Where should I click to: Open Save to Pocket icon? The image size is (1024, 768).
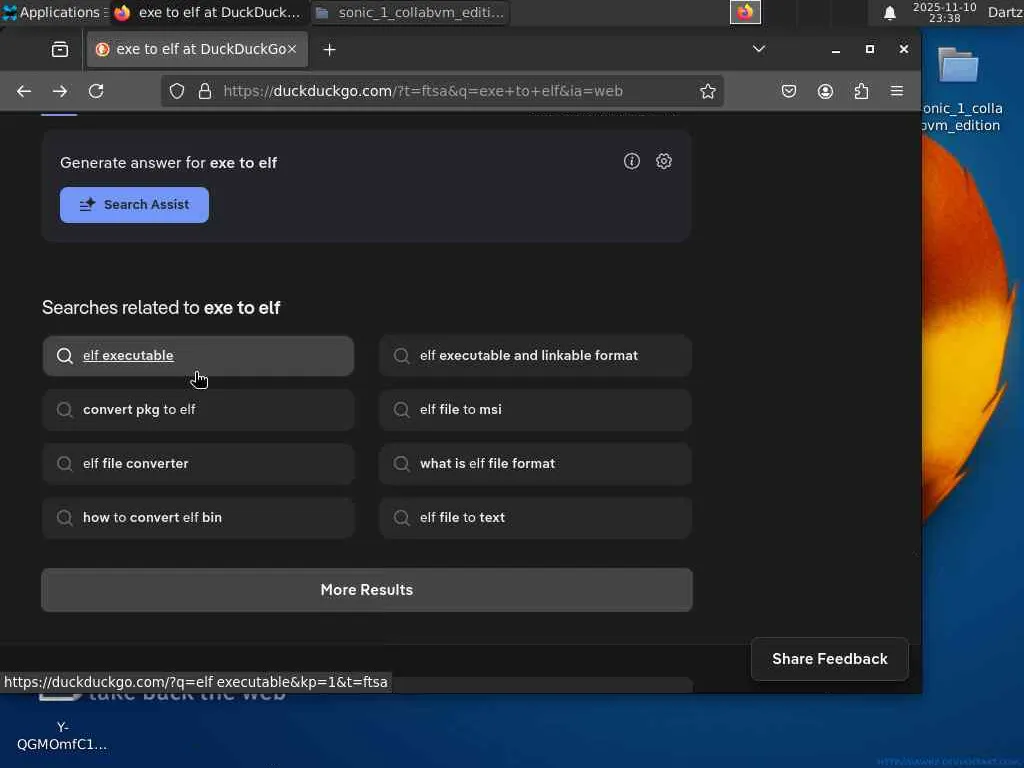click(789, 91)
